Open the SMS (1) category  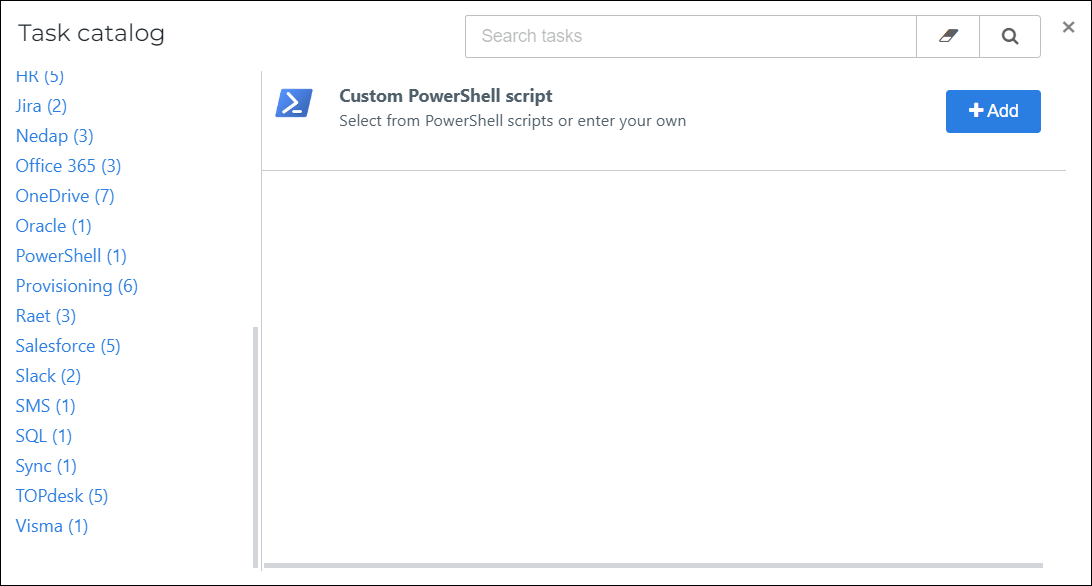pos(45,406)
